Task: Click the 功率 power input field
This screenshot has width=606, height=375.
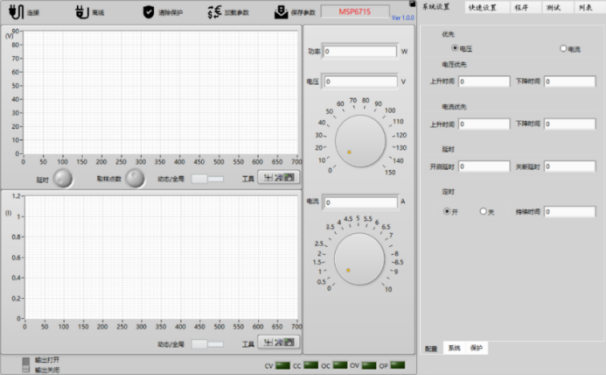Action: (x=360, y=51)
